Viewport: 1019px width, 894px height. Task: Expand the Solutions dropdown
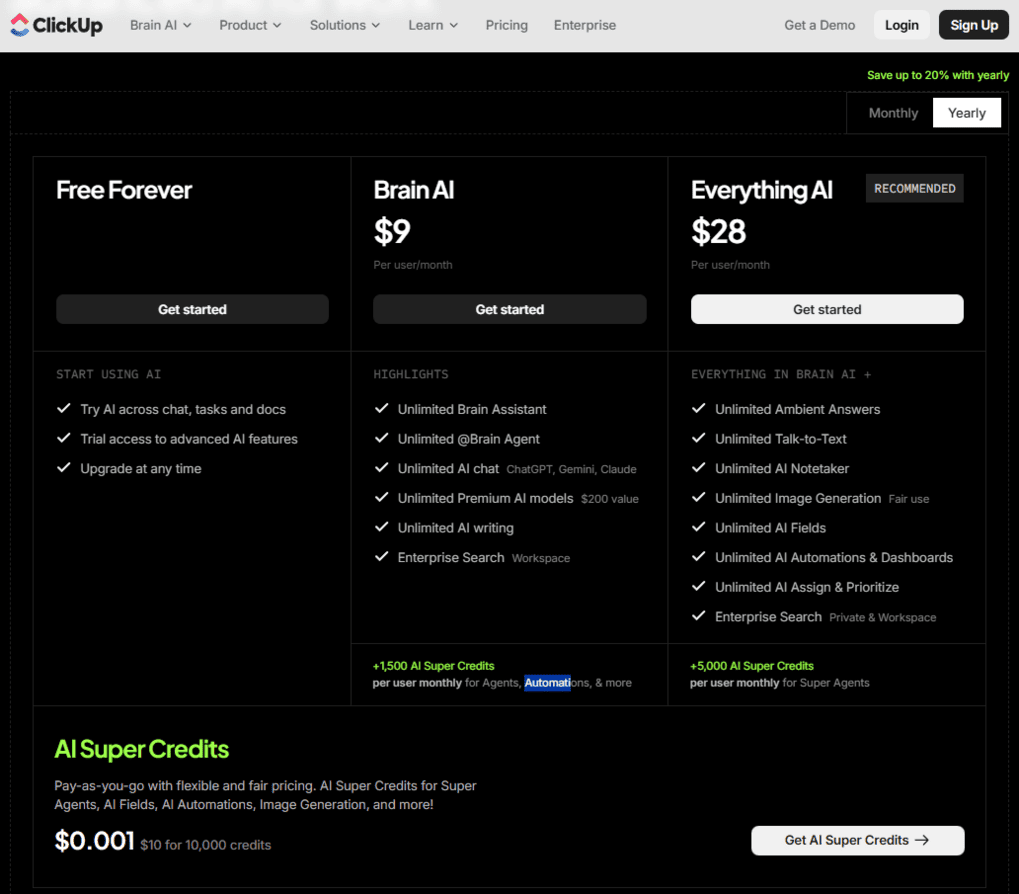[x=344, y=25]
